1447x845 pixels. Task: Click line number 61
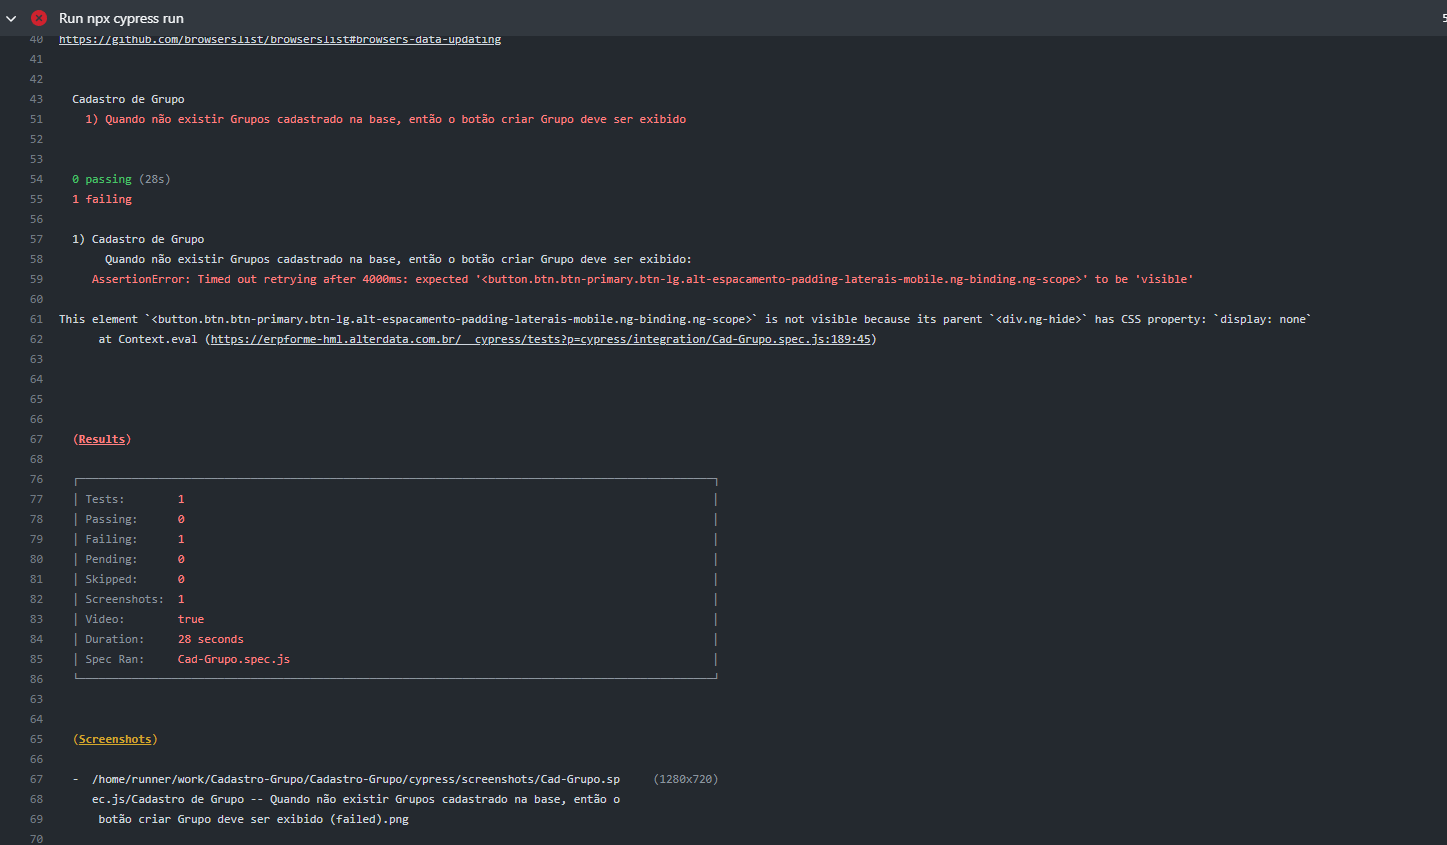pyautogui.click(x=36, y=319)
